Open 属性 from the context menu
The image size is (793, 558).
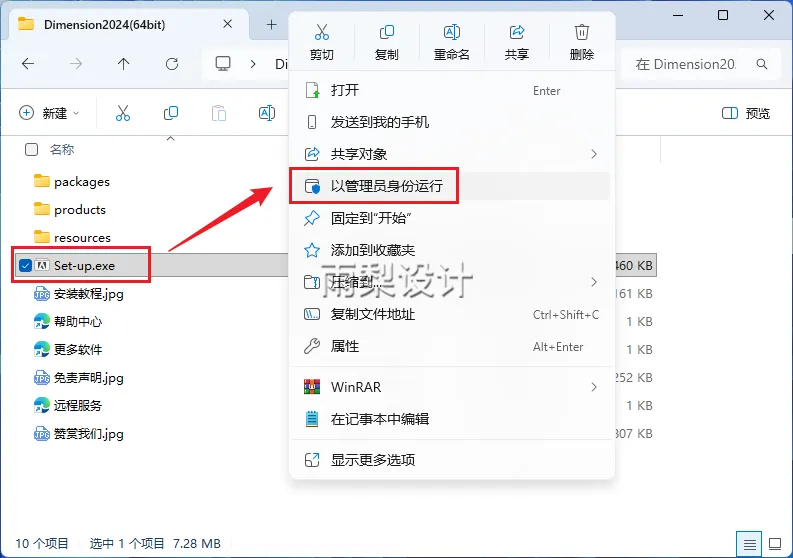(452, 347)
